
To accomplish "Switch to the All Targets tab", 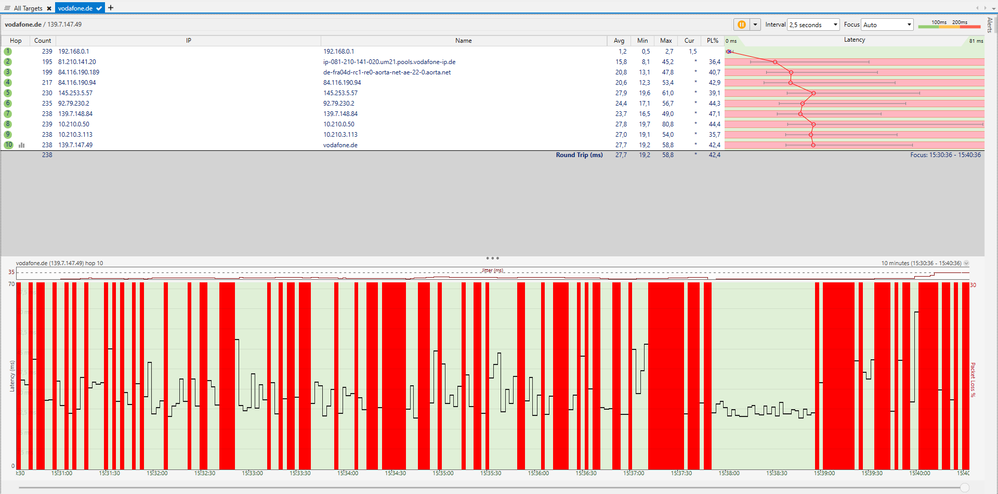I will [x=27, y=7].
